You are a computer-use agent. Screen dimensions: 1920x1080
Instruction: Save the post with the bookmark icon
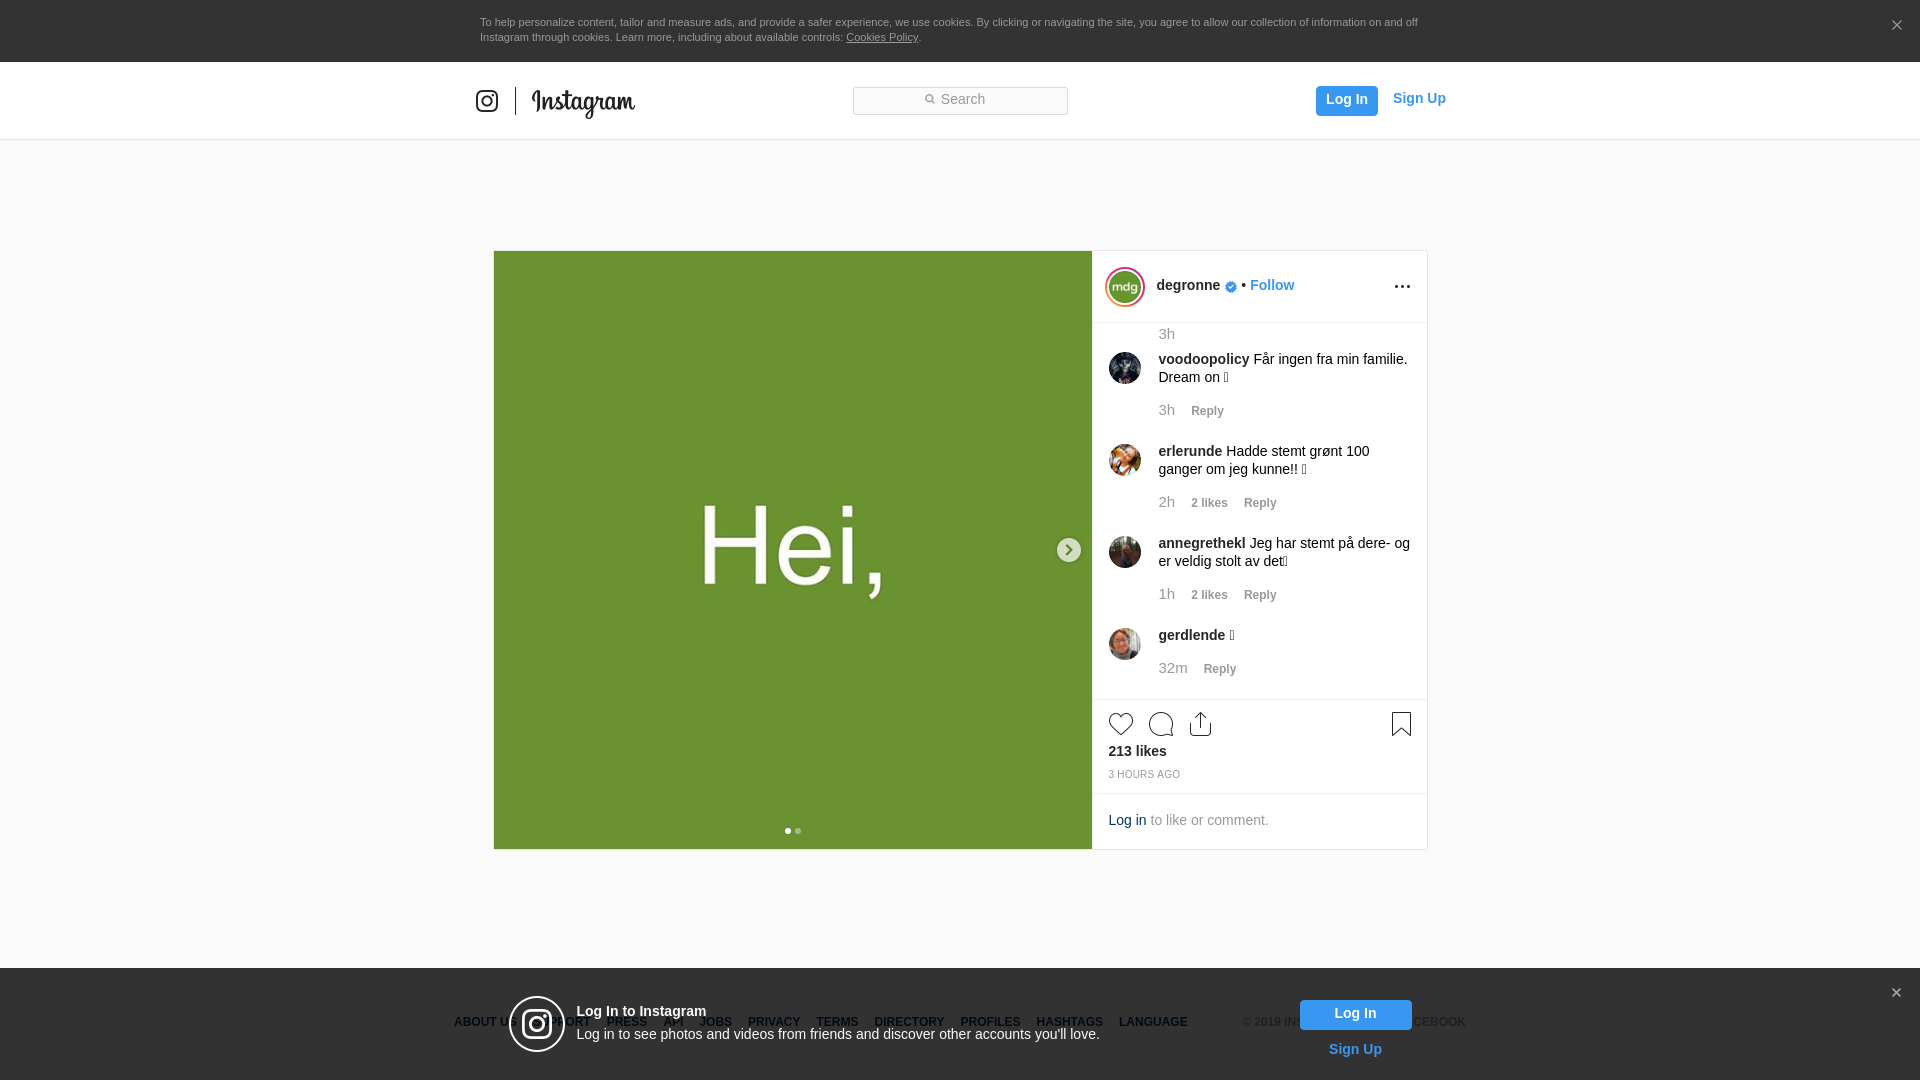click(x=1401, y=724)
